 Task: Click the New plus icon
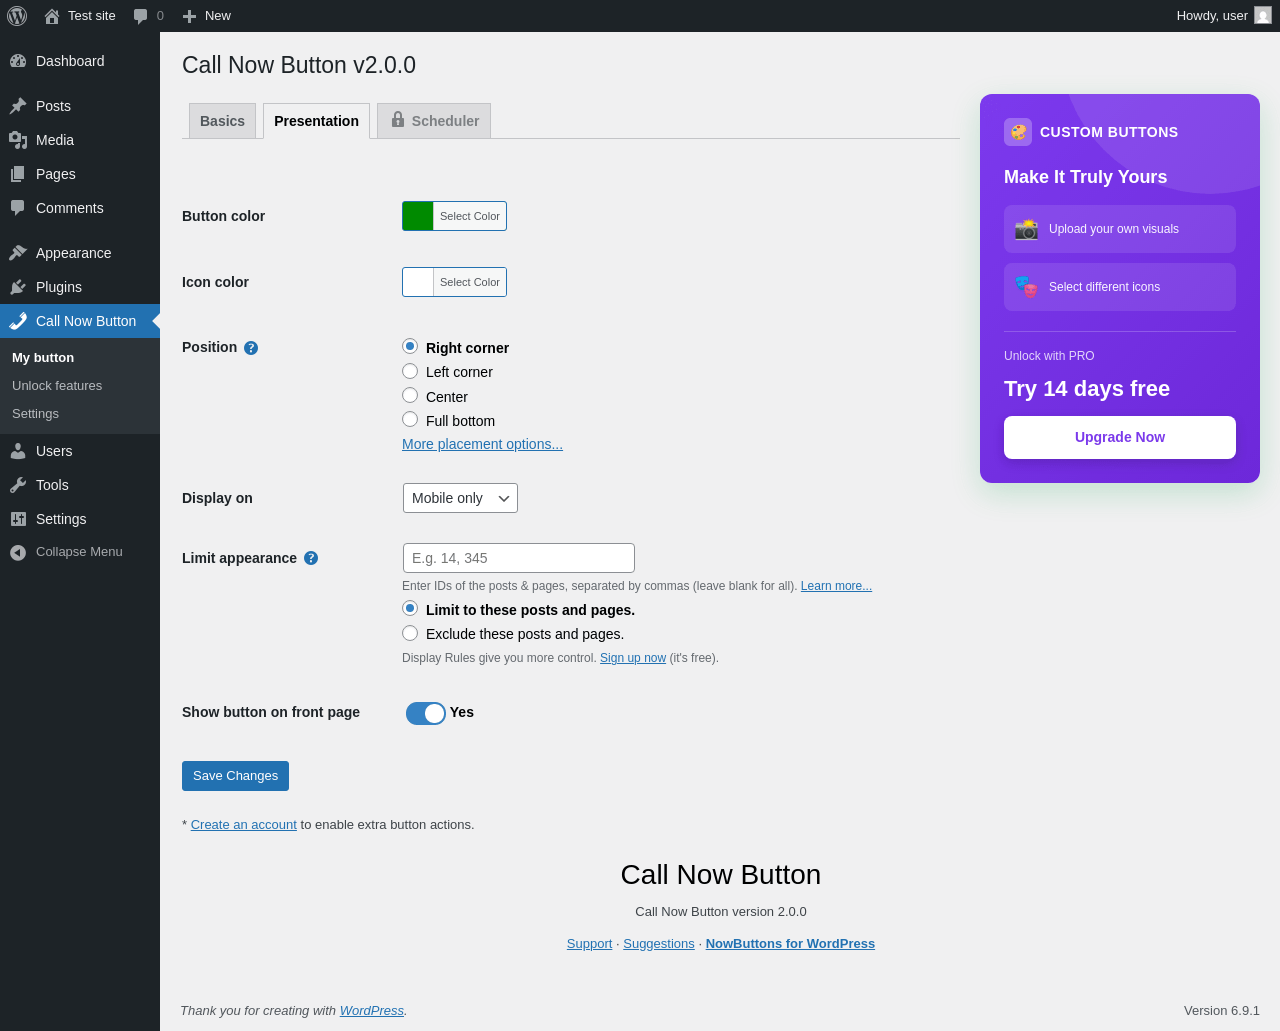(189, 16)
